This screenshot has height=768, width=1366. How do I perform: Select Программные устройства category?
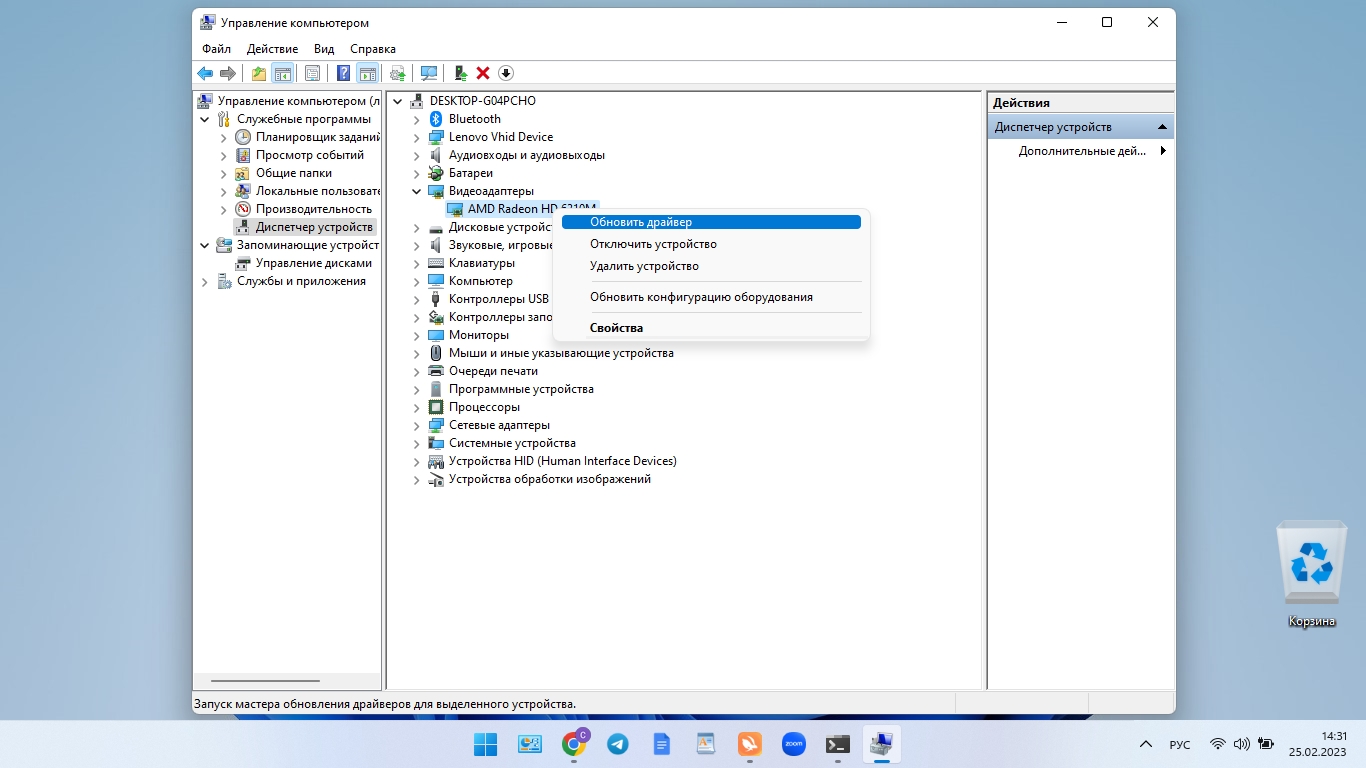521,389
